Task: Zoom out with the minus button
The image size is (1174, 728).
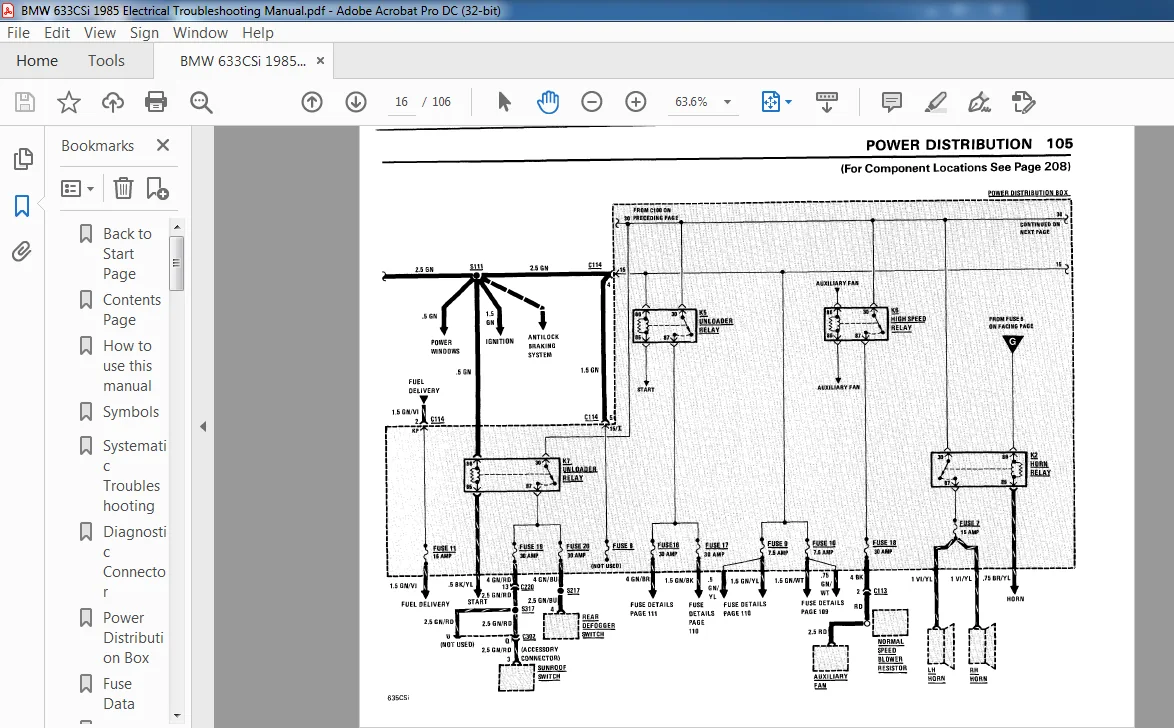Action: pyautogui.click(x=591, y=102)
